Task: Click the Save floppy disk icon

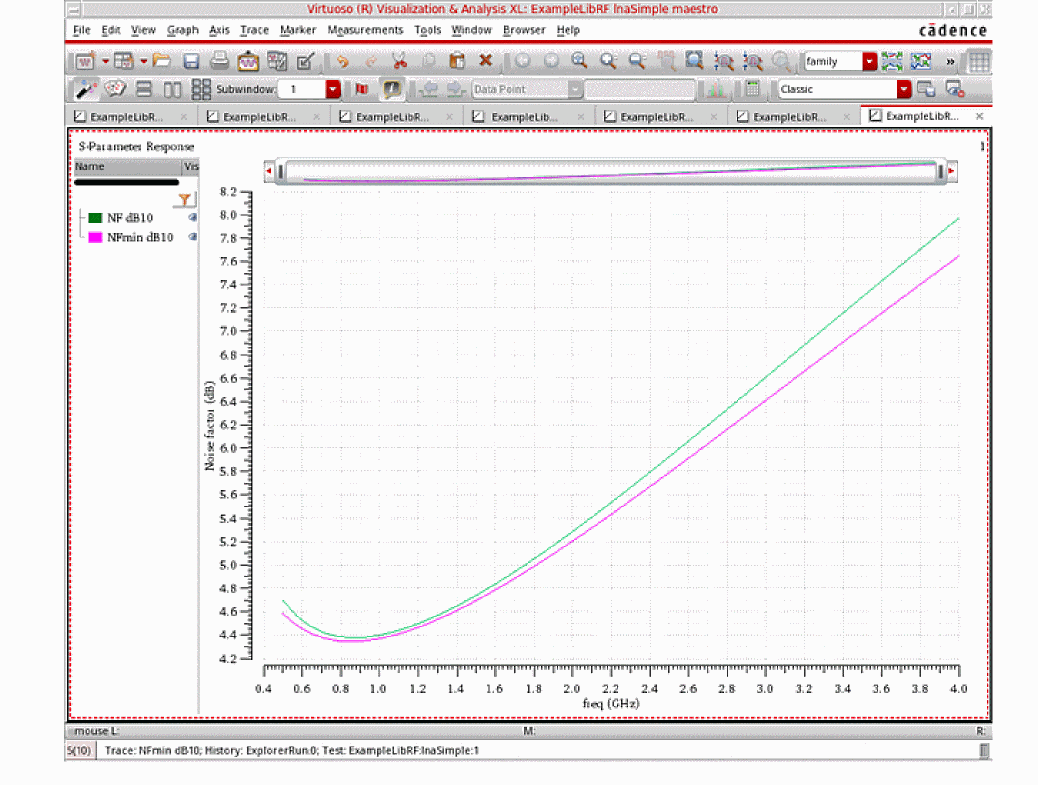Action: pyautogui.click(x=192, y=61)
